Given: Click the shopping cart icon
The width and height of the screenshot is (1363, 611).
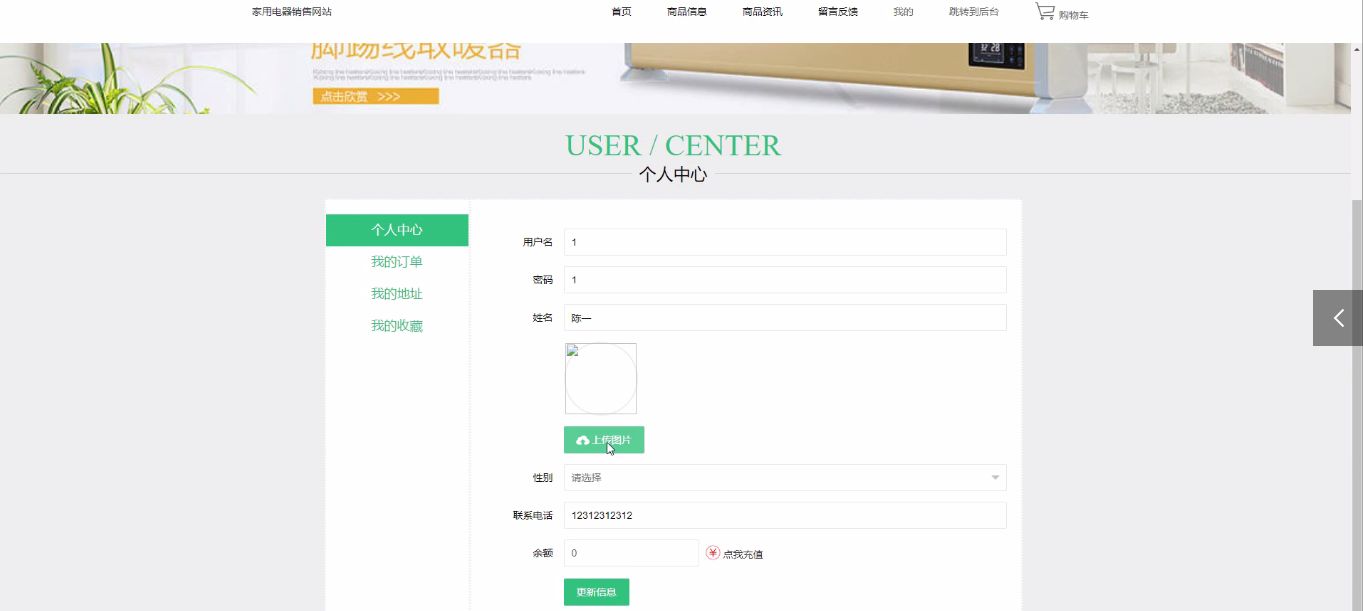Looking at the screenshot, I should pyautogui.click(x=1045, y=12).
